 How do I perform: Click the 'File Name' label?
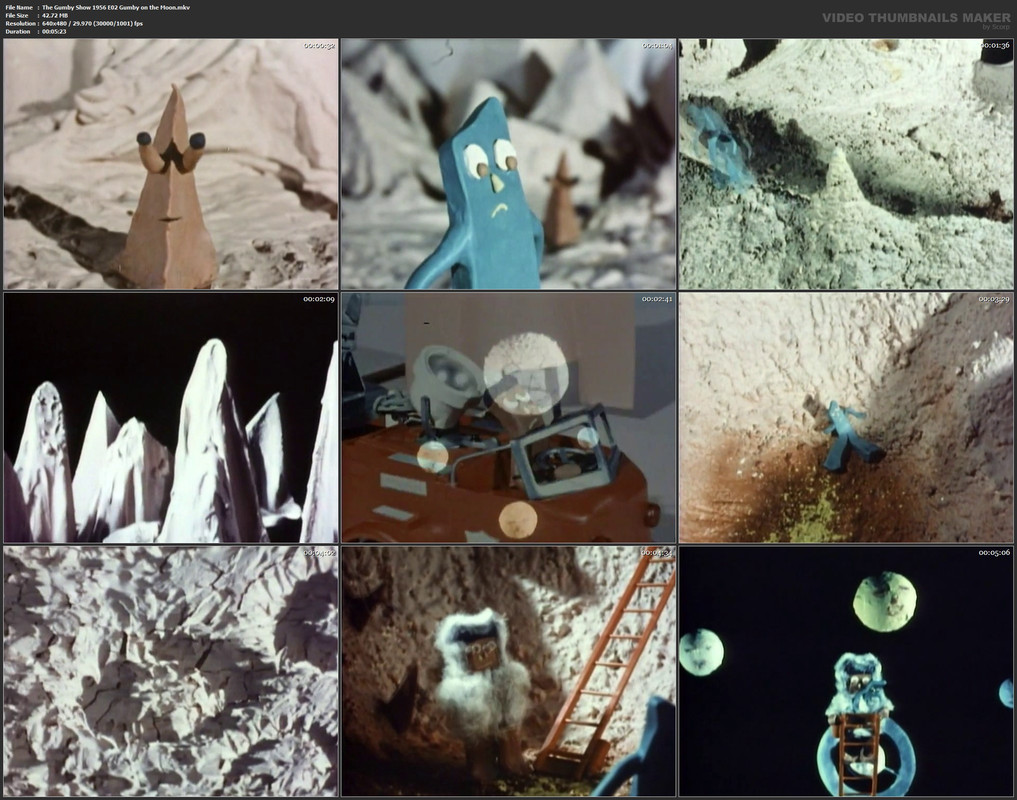[x=19, y=7]
